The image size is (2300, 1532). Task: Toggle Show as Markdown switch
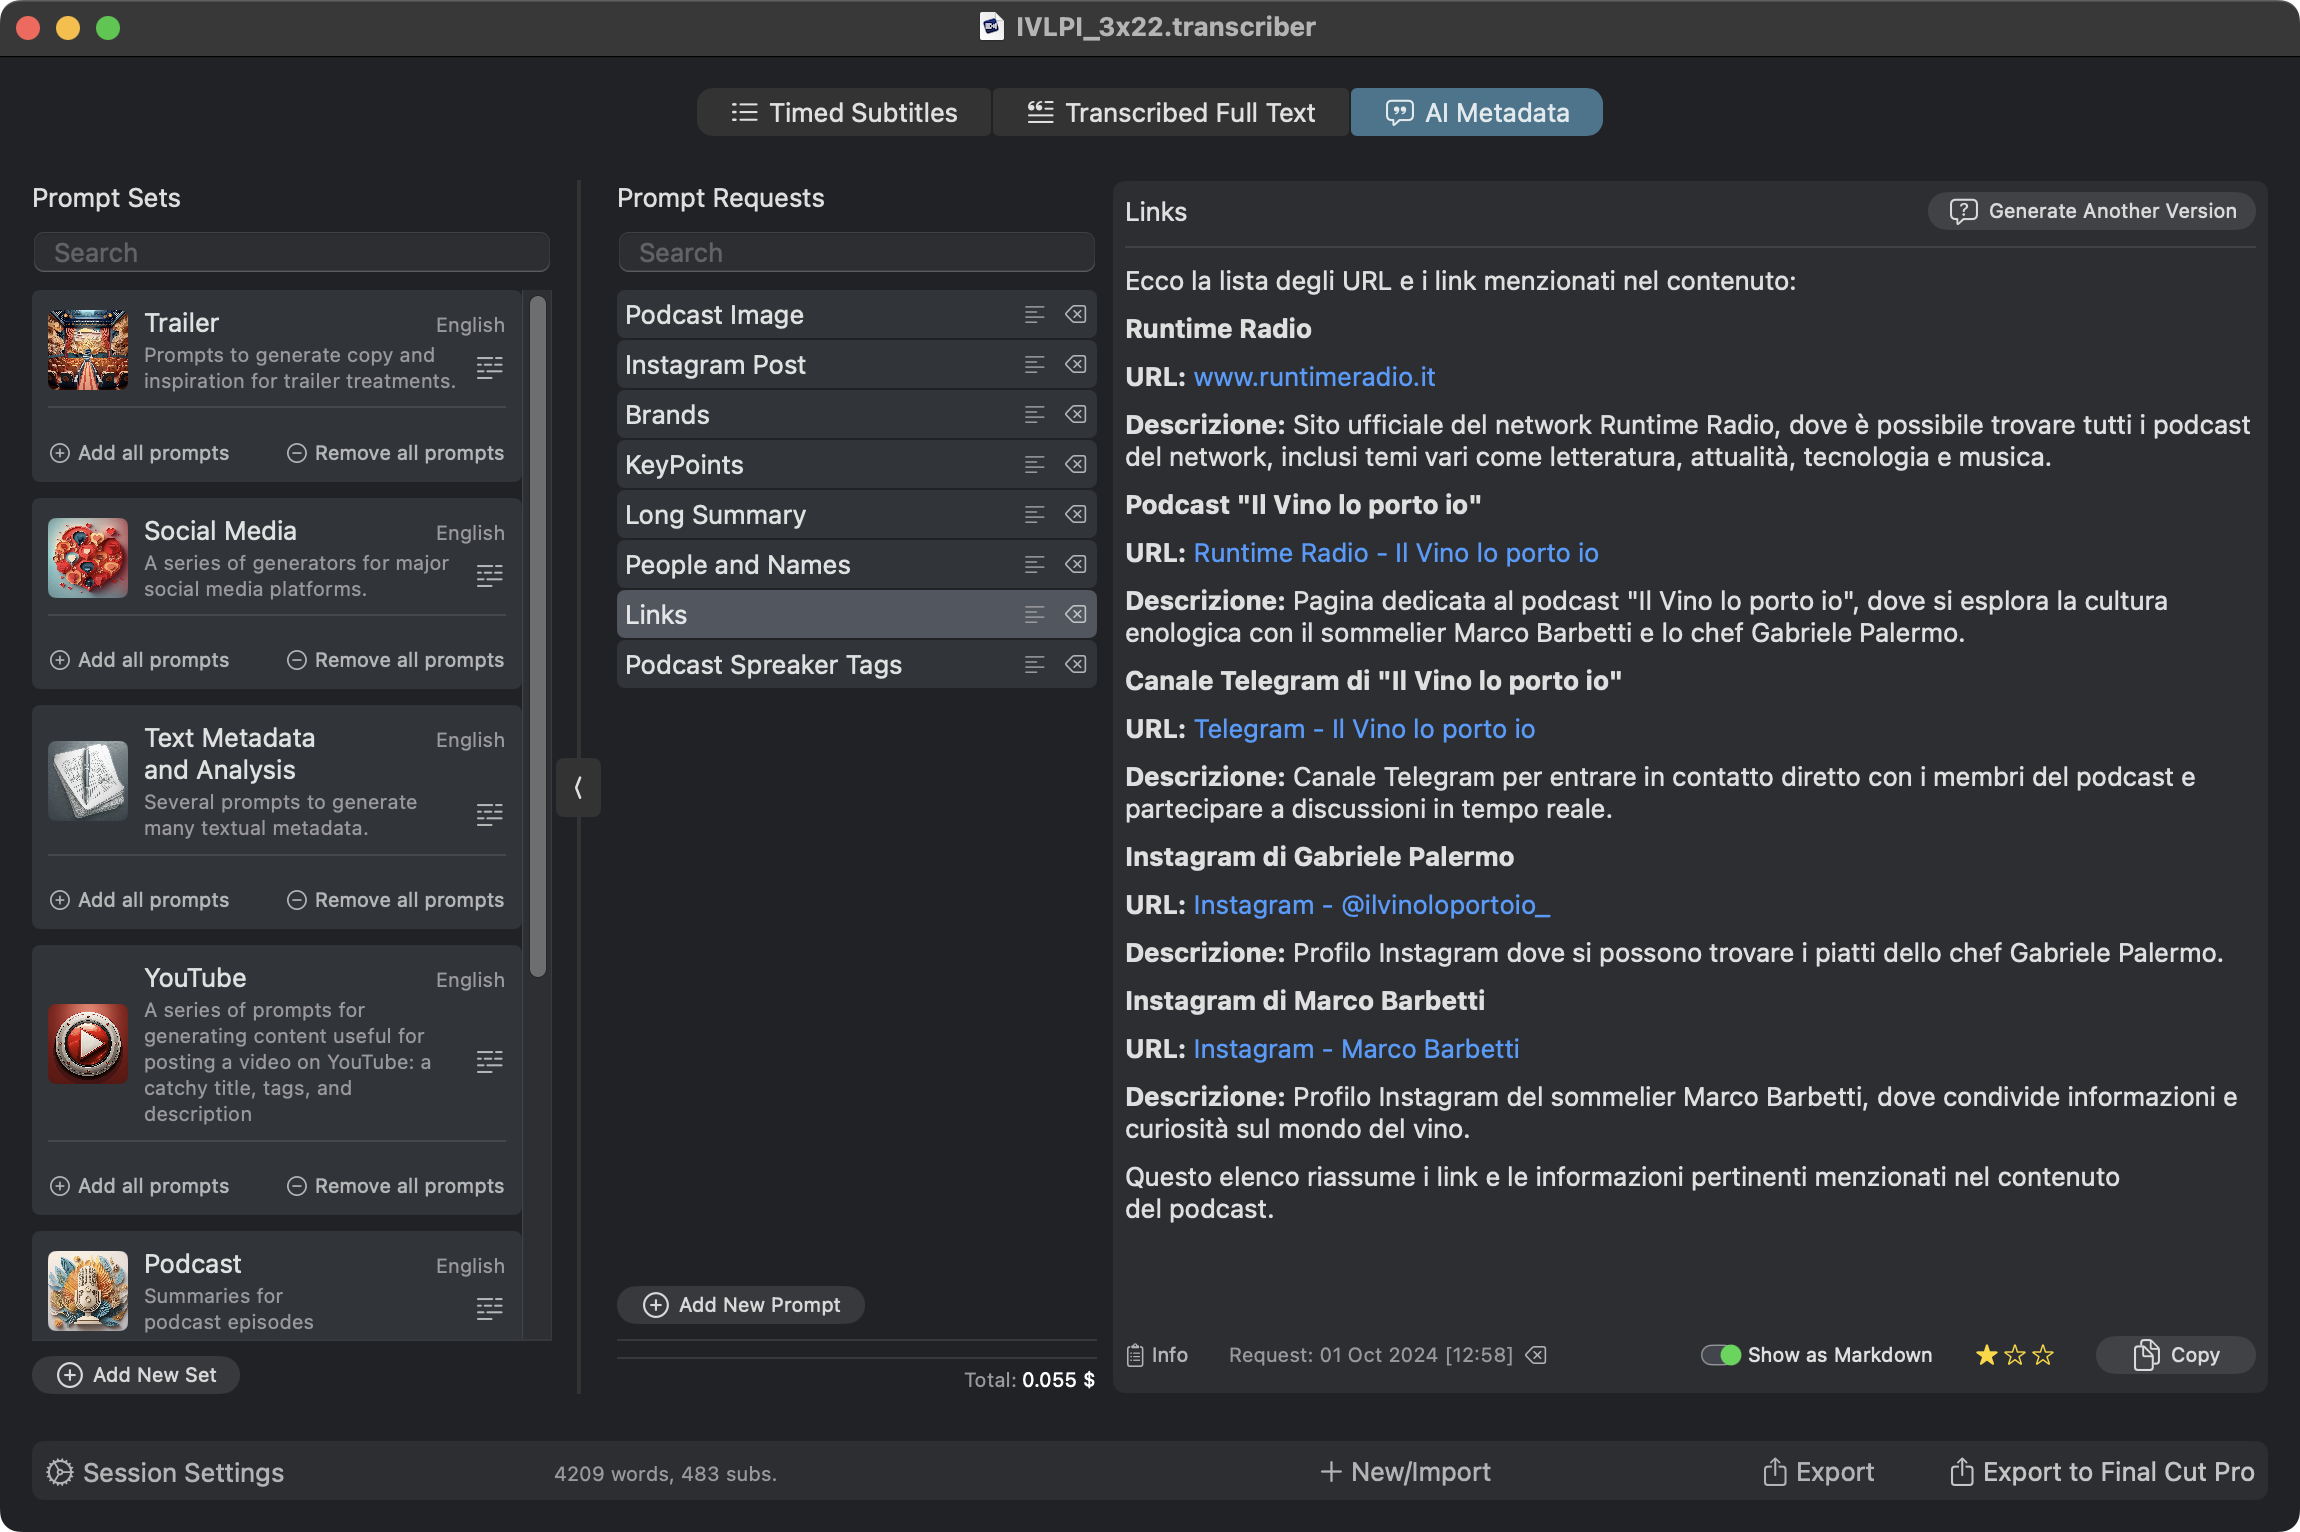(1720, 1355)
